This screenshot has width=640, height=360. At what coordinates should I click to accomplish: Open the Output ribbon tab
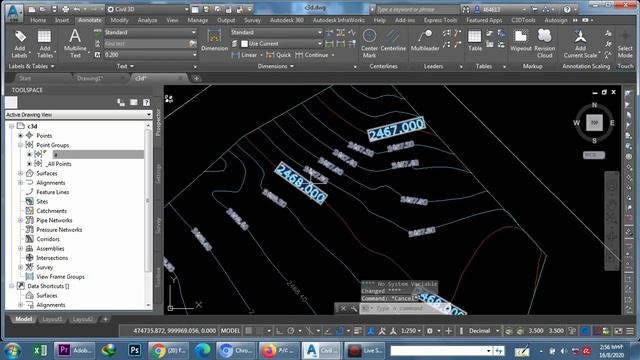pos(226,20)
